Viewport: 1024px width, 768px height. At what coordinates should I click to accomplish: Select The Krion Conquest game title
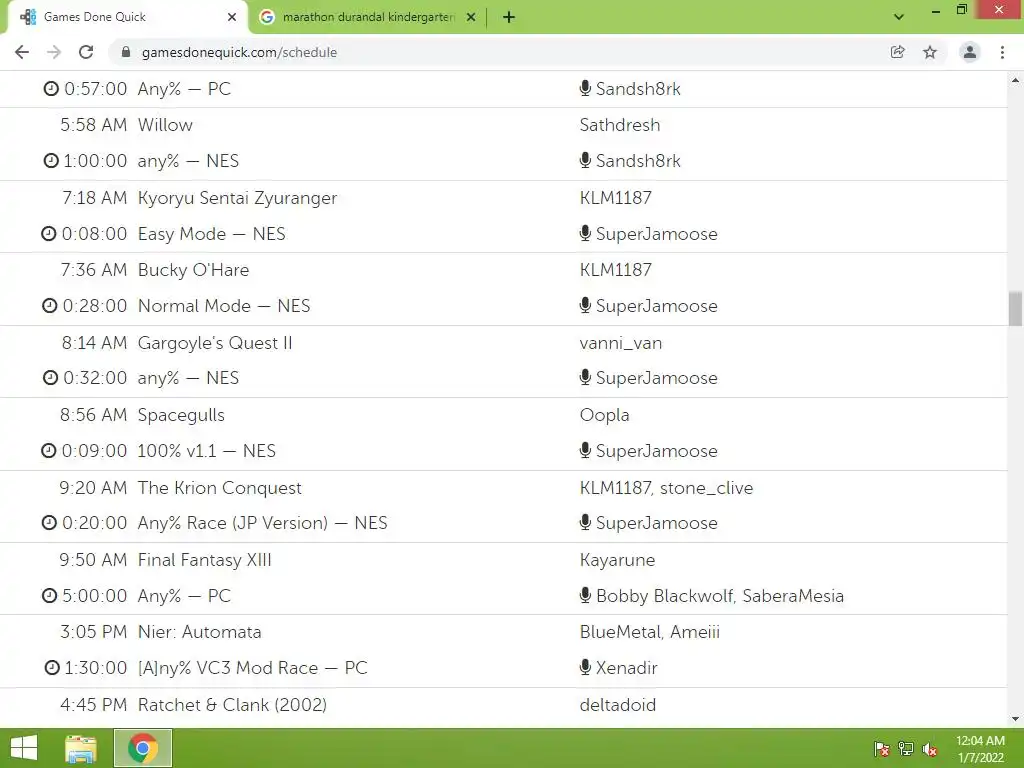click(219, 488)
